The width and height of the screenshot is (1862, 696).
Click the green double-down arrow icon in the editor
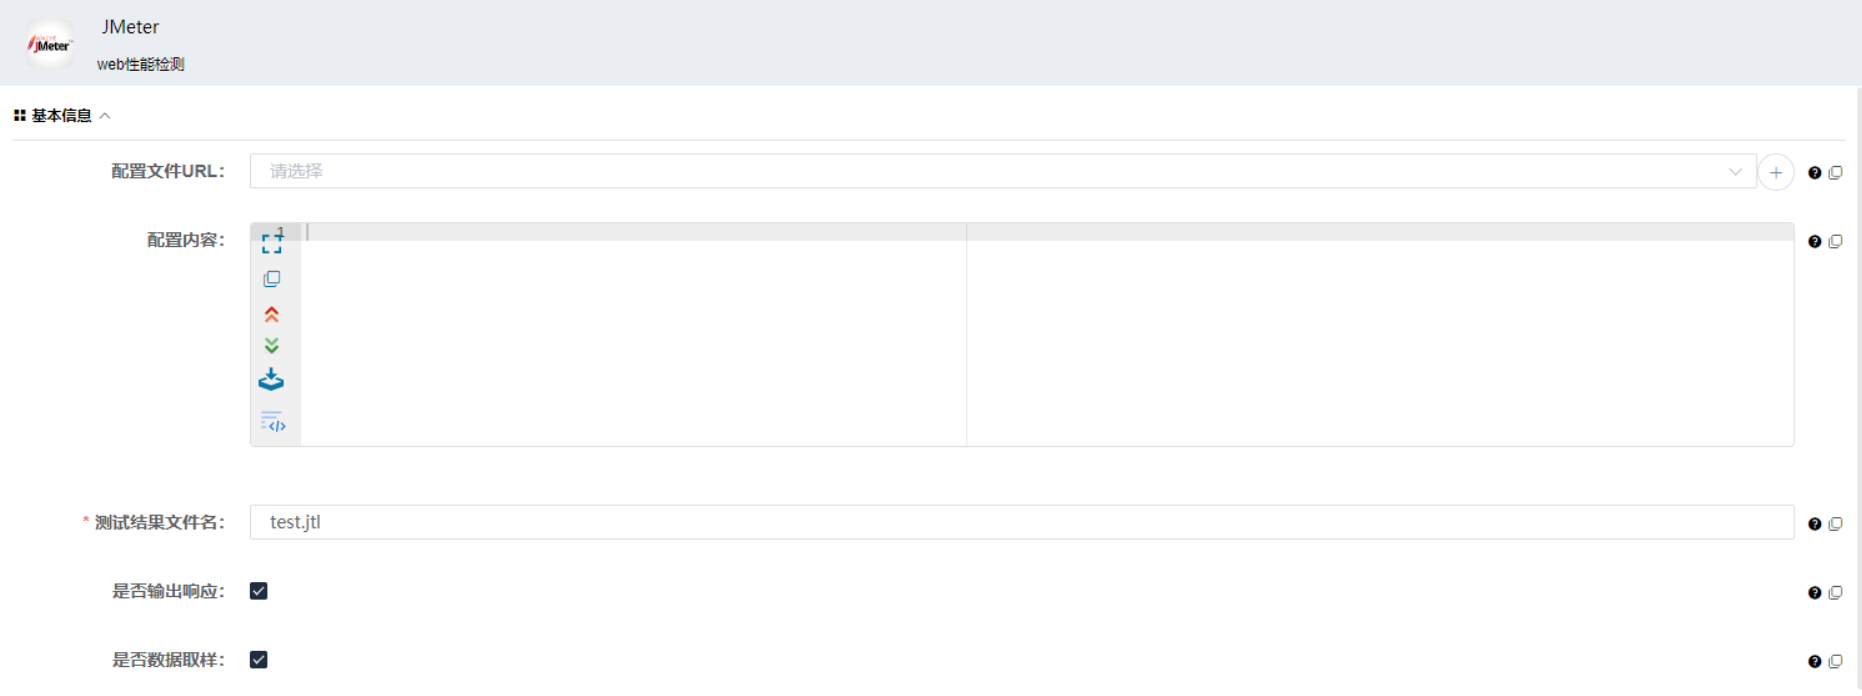pyautogui.click(x=272, y=346)
